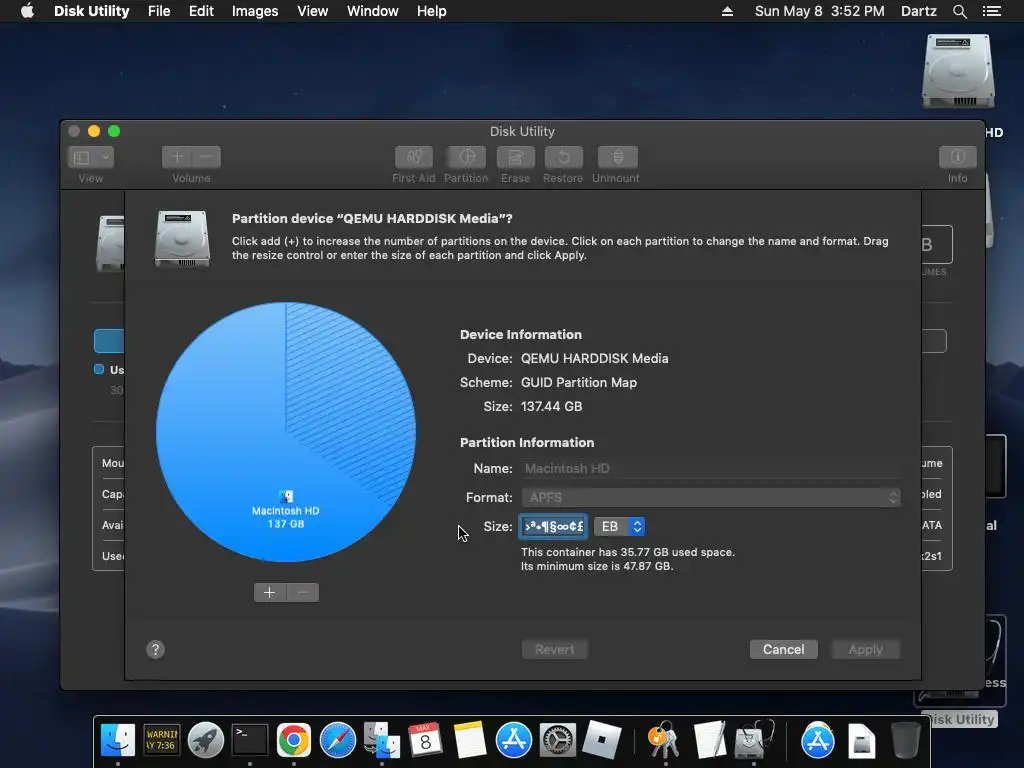Open the Edit menu
The width and height of the screenshot is (1024, 768).
click(x=201, y=11)
